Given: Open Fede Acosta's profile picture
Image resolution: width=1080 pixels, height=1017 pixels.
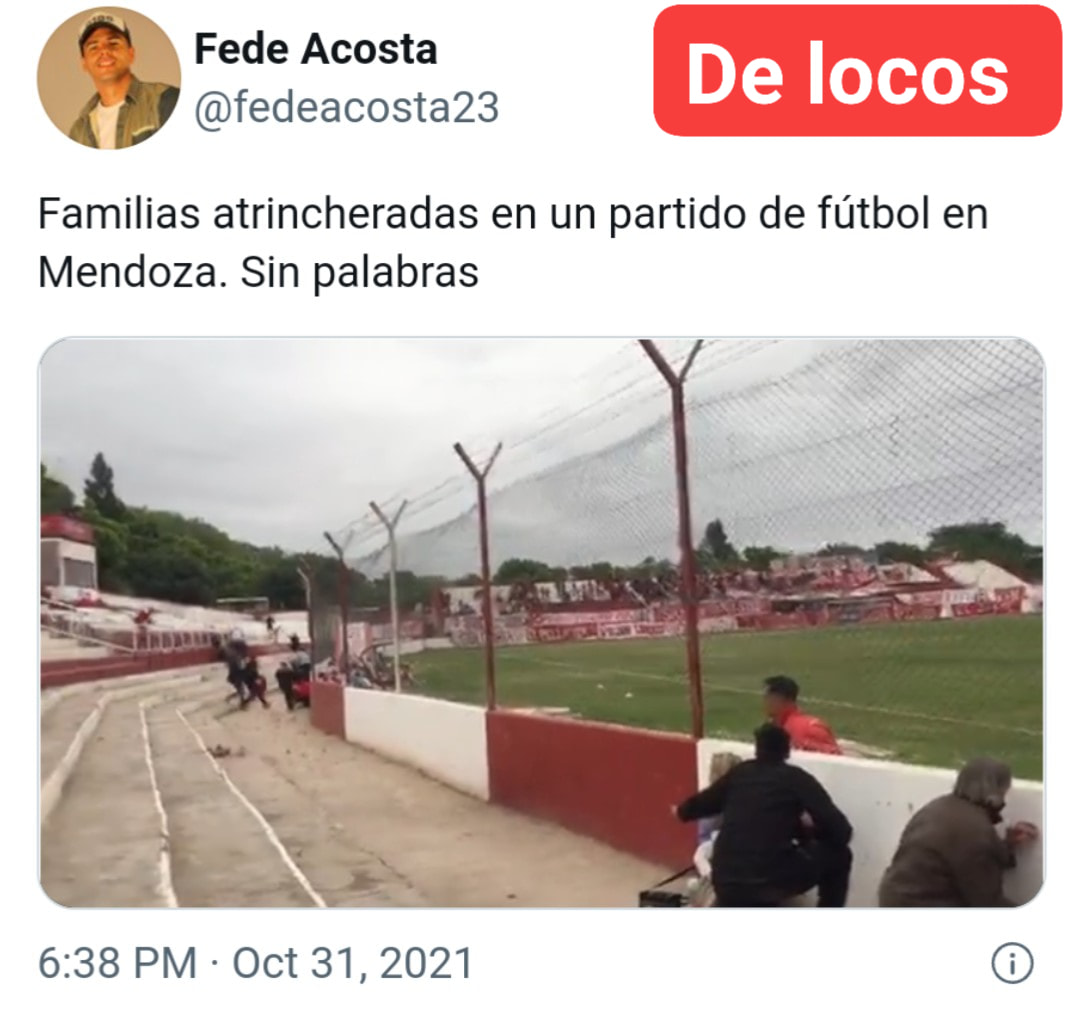Looking at the screenshot, I should coord(109,78).
